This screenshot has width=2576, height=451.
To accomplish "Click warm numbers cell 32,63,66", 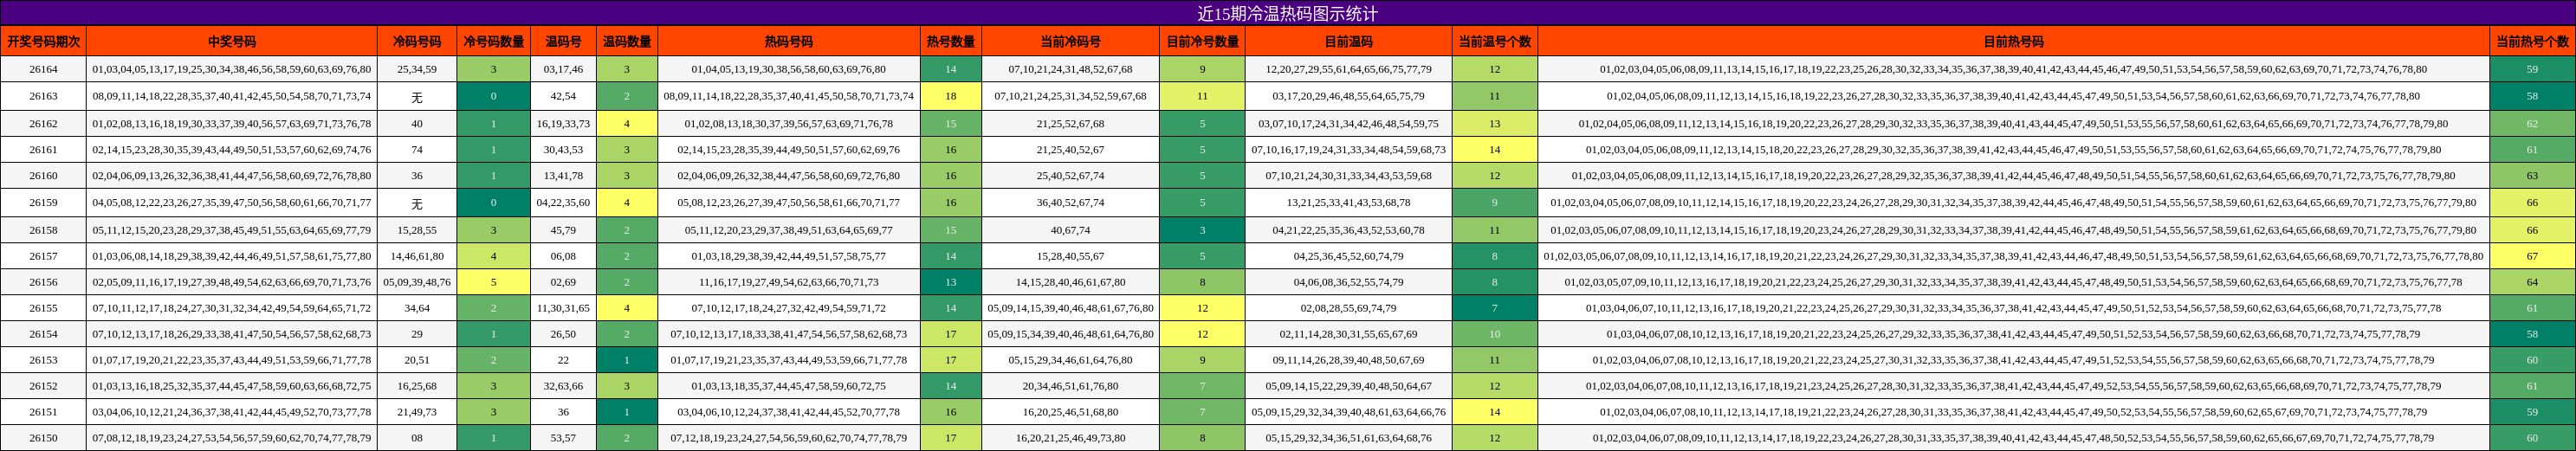I will tap(563, 386).
